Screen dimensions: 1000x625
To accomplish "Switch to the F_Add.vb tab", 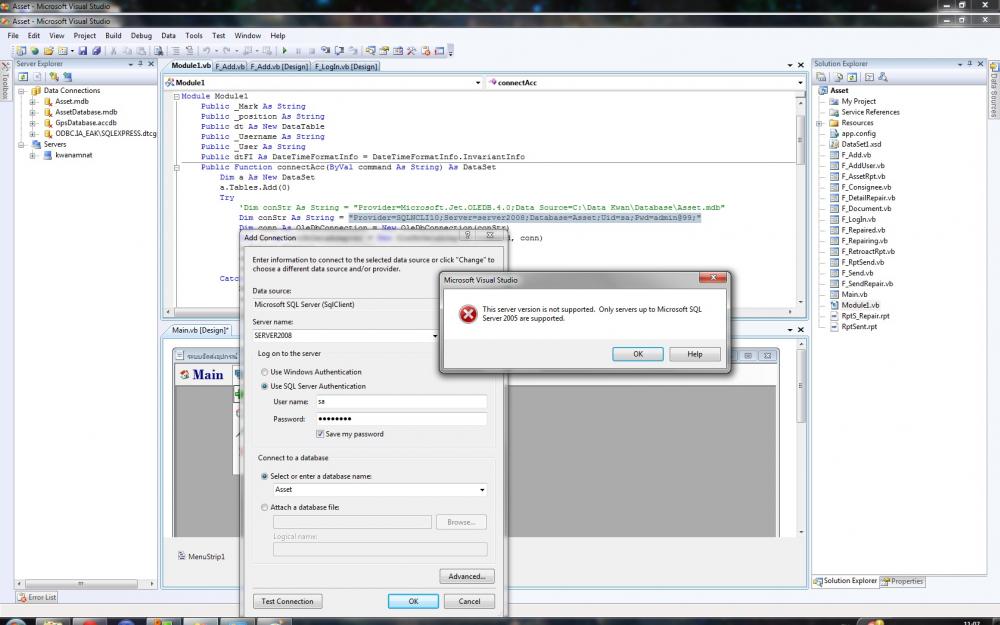I will pos(230,66).
